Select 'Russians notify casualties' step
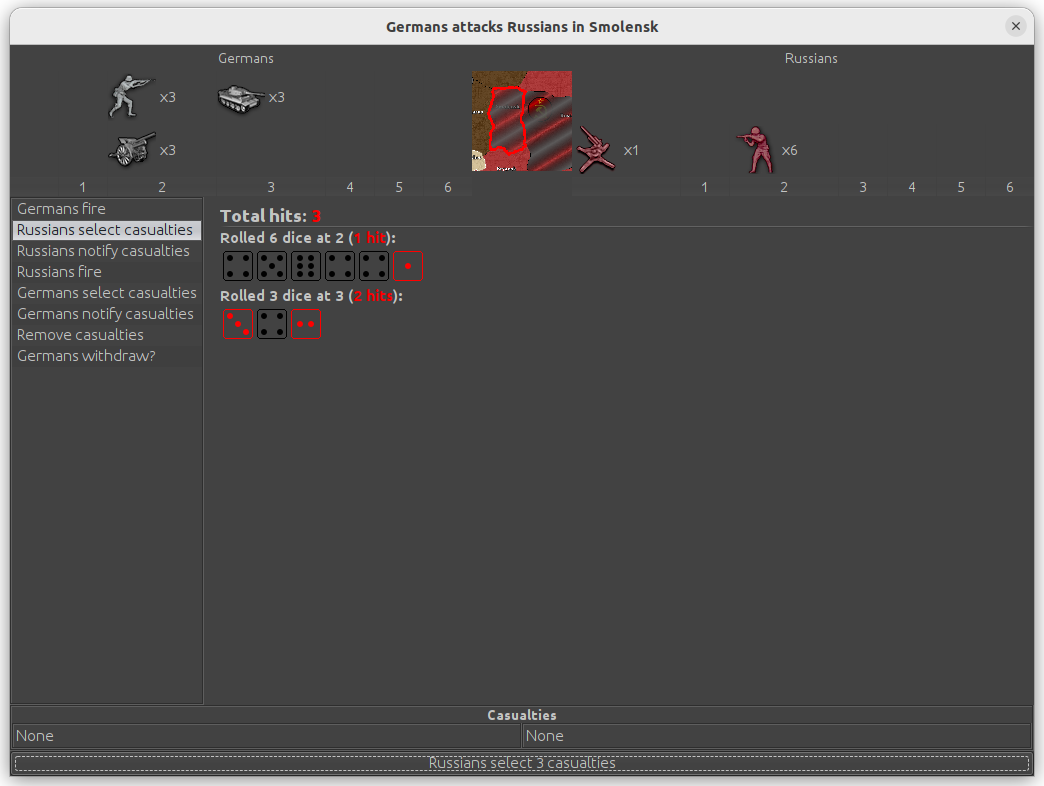 [x=103, y=251]
